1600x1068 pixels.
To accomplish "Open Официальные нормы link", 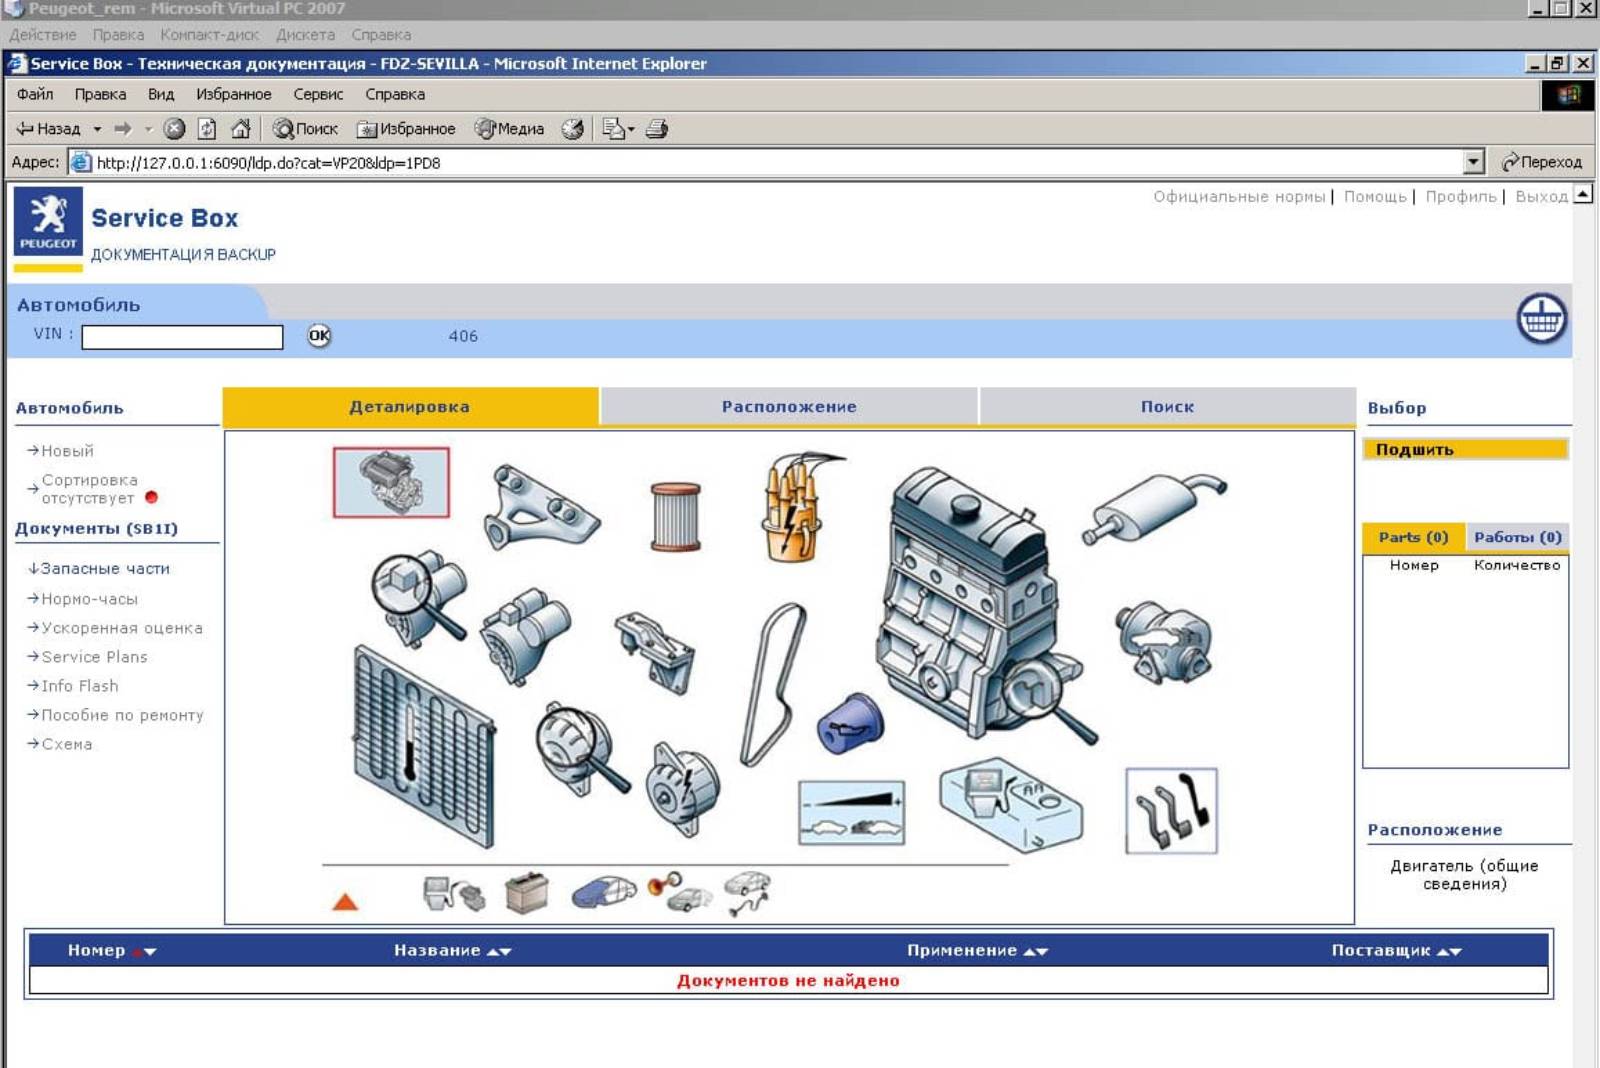I will tap(1239, 197).
